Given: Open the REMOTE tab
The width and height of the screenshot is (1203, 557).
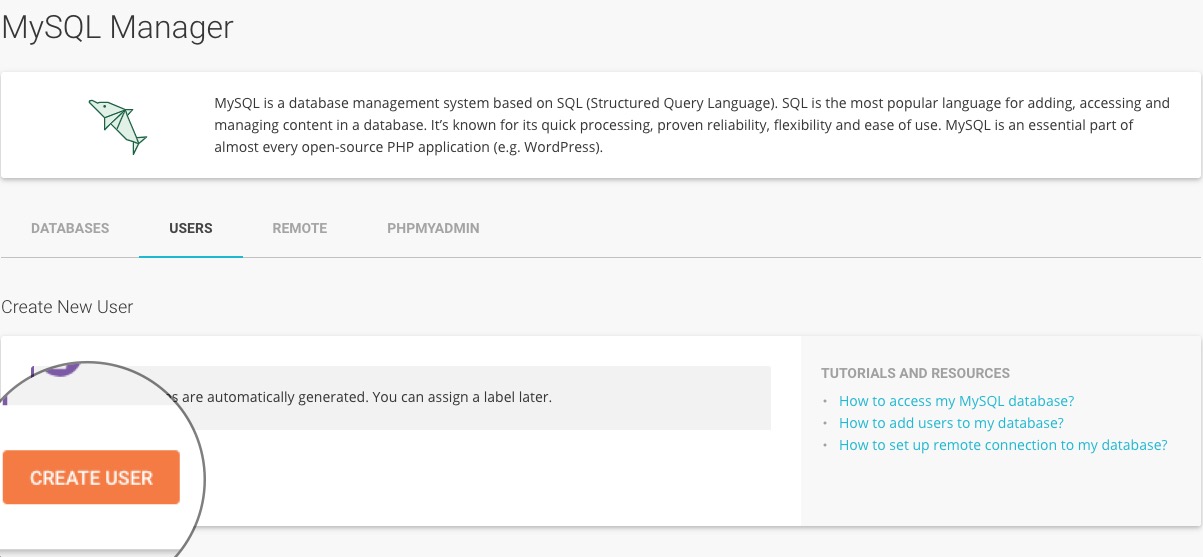Looking at the screenshot, I should [300, 228].
